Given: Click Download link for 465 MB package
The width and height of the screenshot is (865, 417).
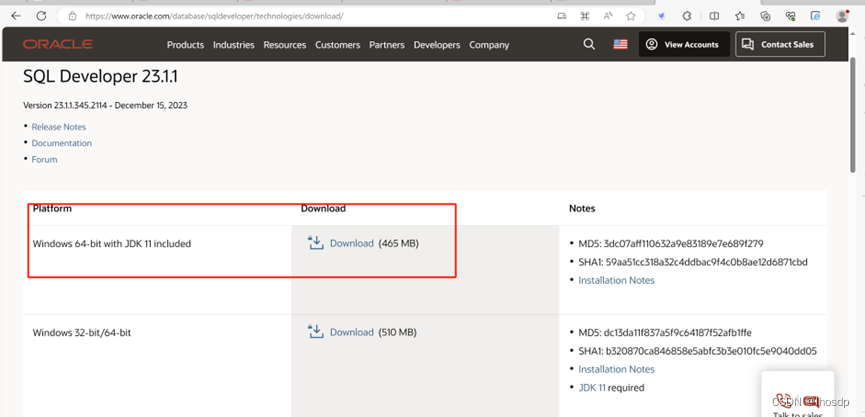Looking at the screenshot, I should click(x=351, y=243).
